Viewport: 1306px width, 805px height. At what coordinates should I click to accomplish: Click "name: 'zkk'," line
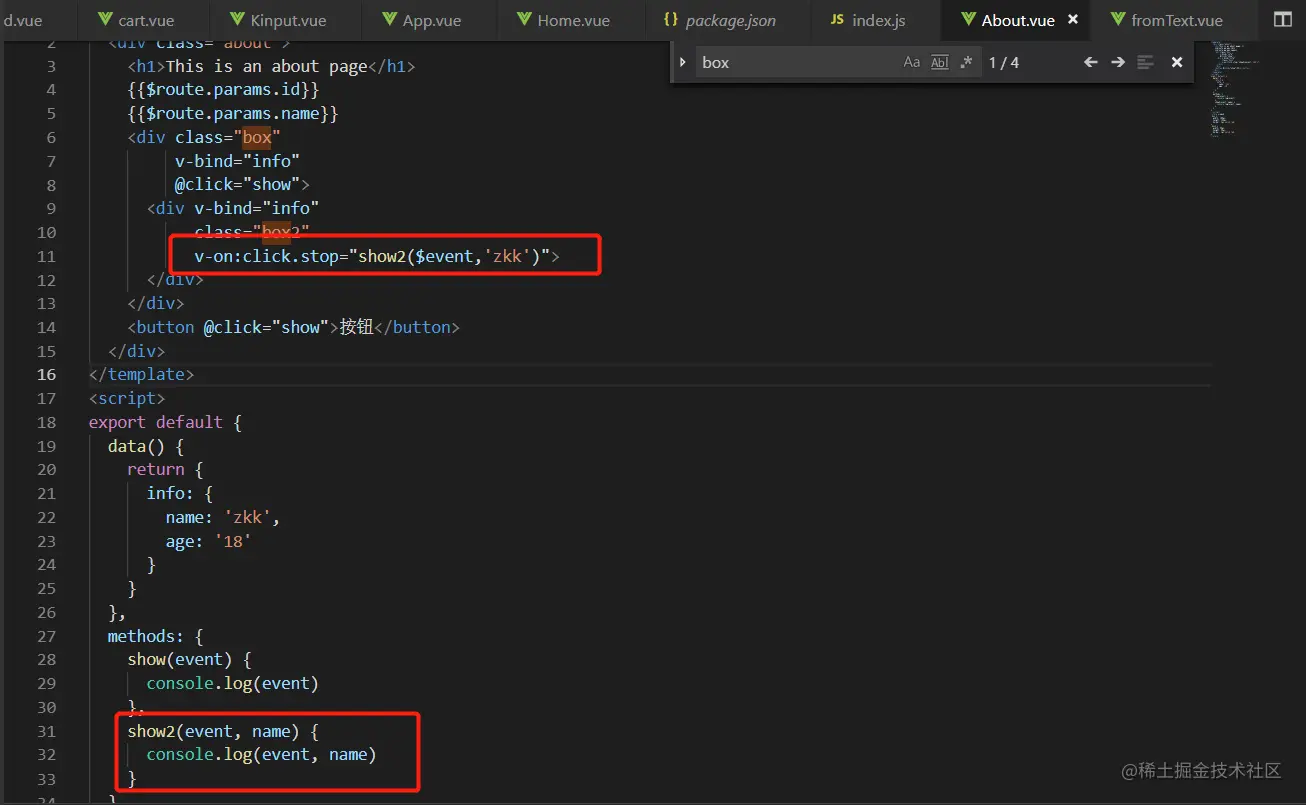tap(223, 517)
